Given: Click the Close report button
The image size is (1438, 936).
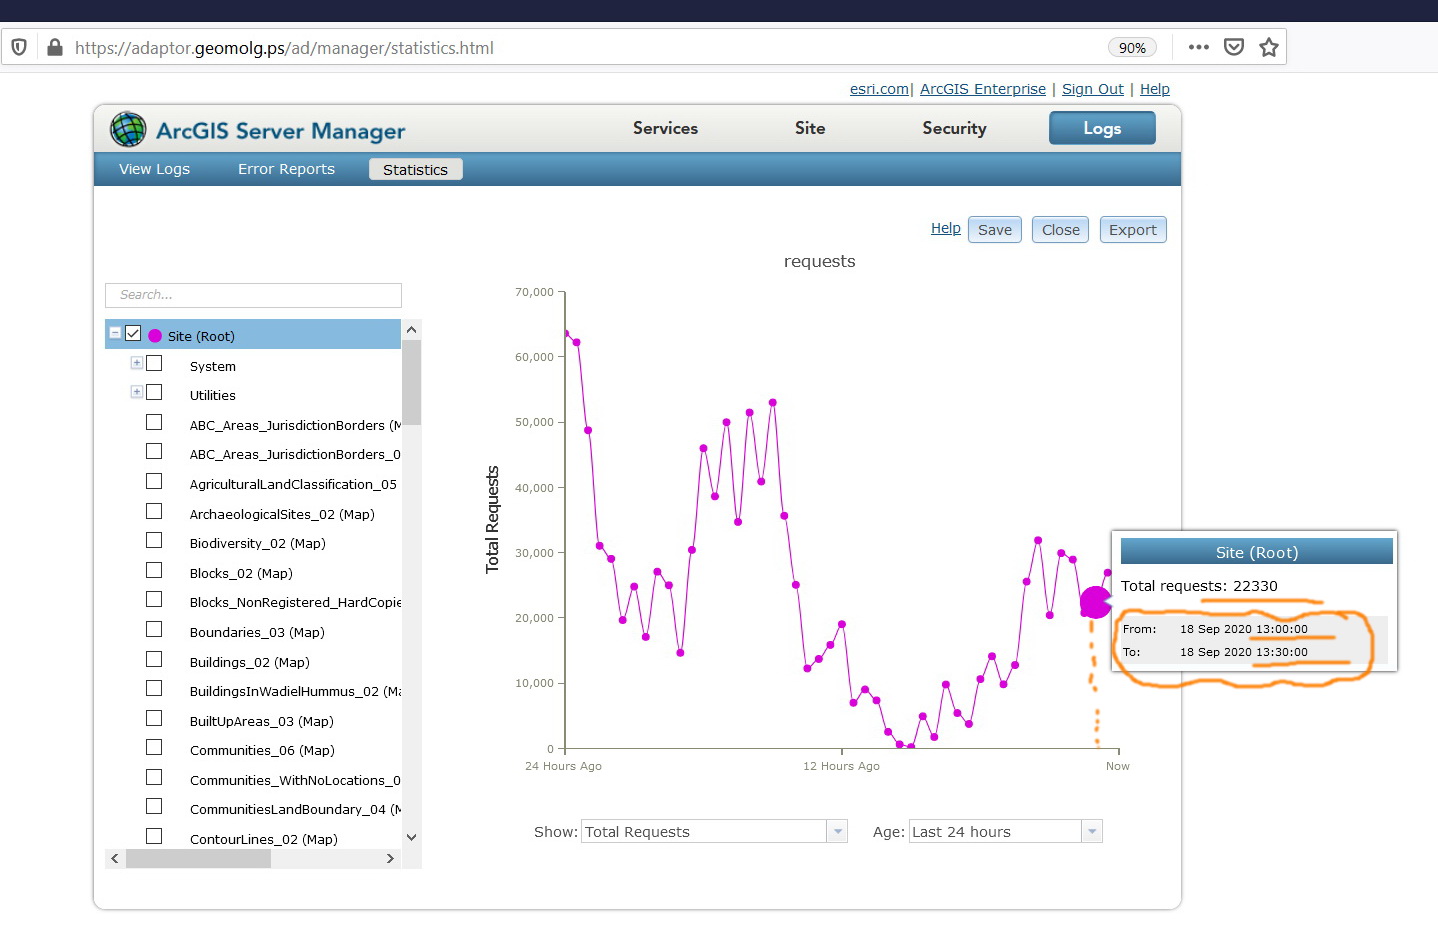Looking at the screenshot, I should [1060, 229].
